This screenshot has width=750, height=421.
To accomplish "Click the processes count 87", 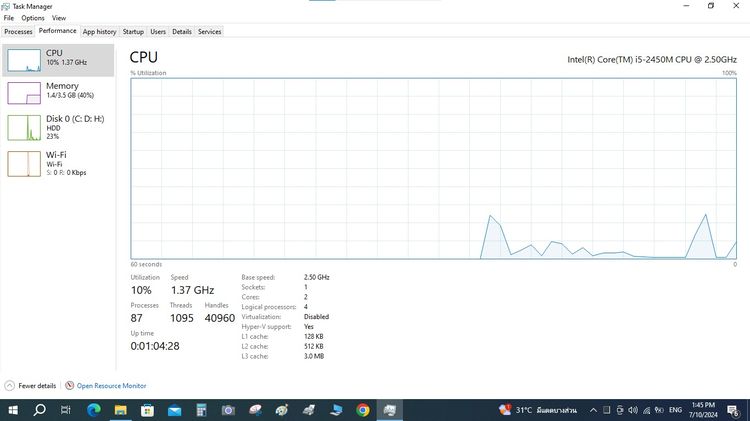I will (136, 318).
